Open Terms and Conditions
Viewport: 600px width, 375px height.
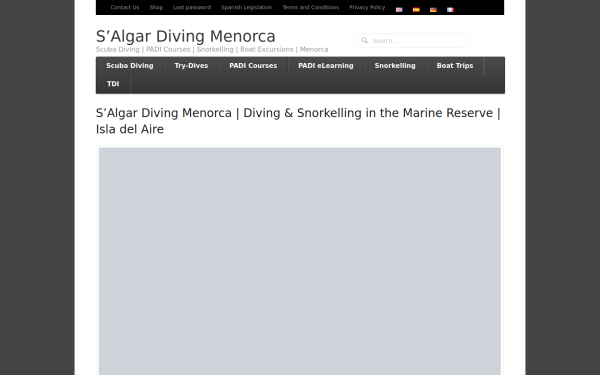click(311, 7)
